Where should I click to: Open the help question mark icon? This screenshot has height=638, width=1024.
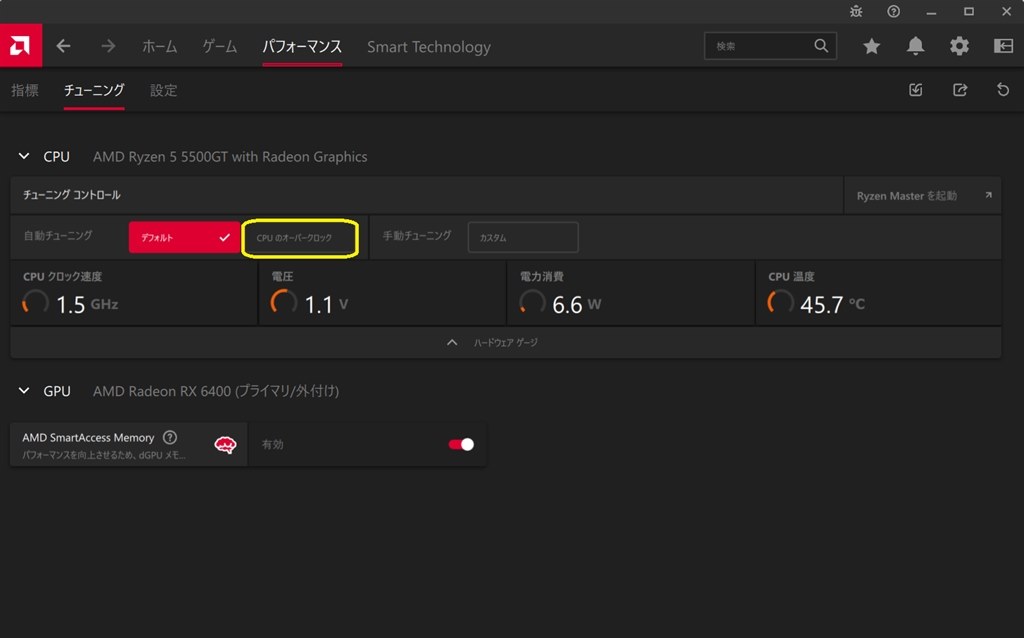tap(893, 11)
